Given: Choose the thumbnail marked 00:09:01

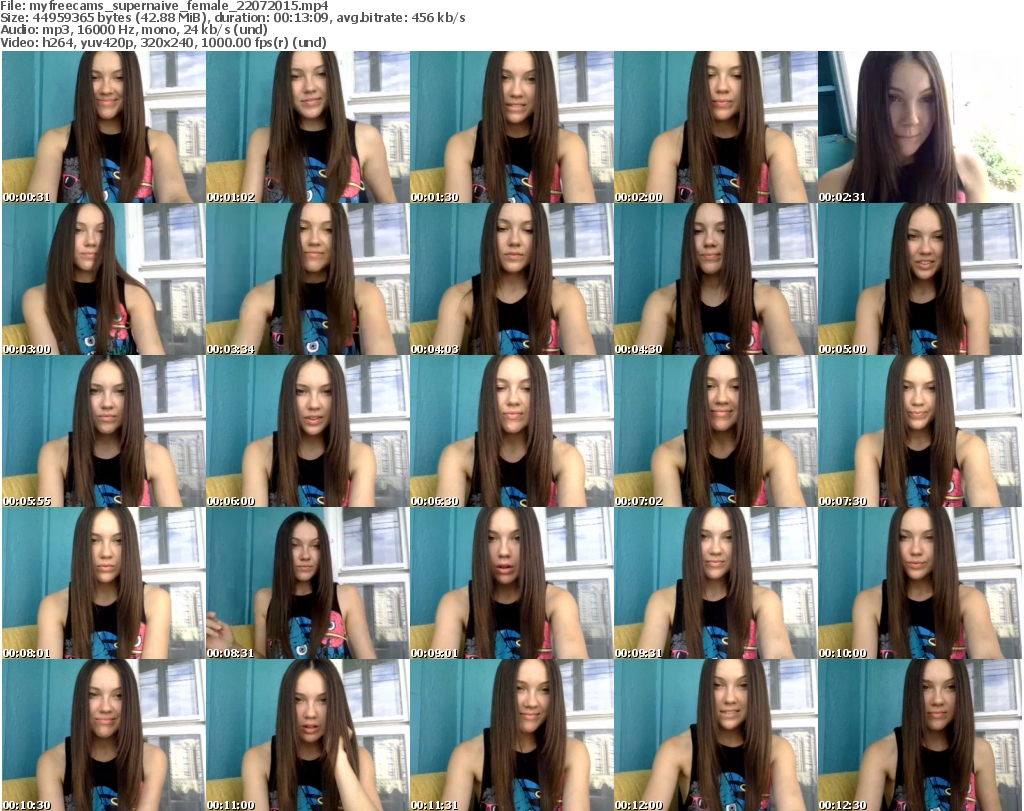Looking at the screenshot, I should tap(512, 583).
